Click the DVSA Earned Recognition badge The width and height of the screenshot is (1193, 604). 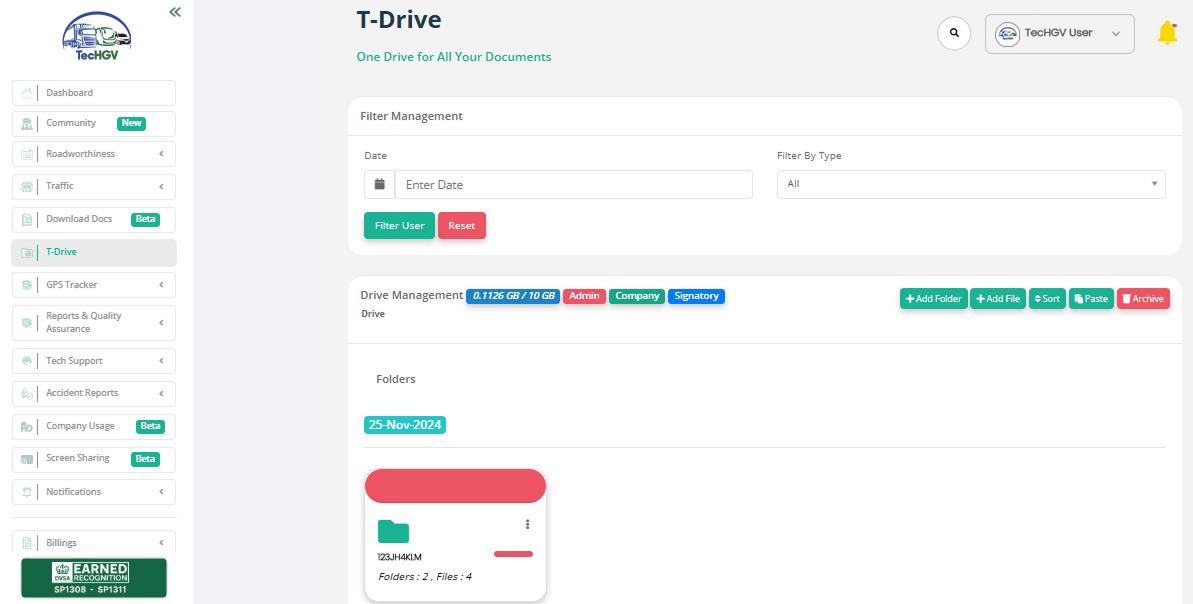coord(94,578)
